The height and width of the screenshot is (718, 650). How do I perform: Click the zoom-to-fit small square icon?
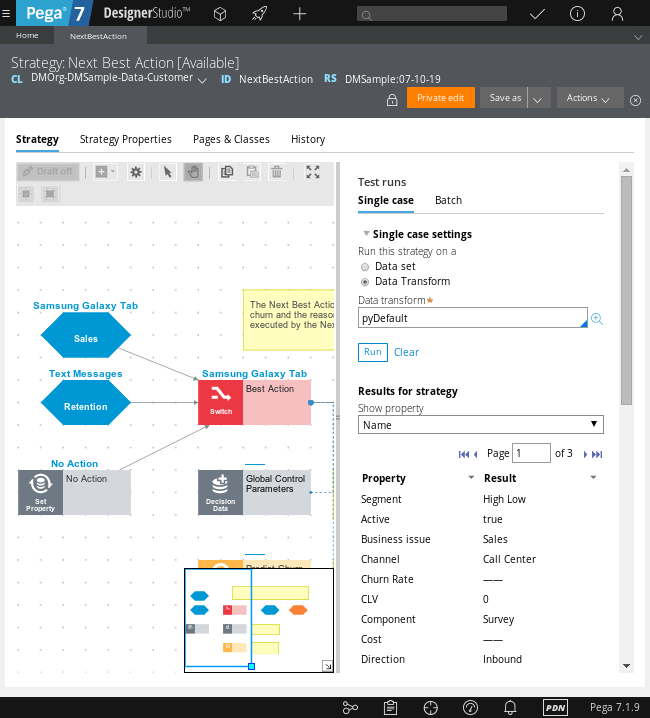click(x=26, y=194)
